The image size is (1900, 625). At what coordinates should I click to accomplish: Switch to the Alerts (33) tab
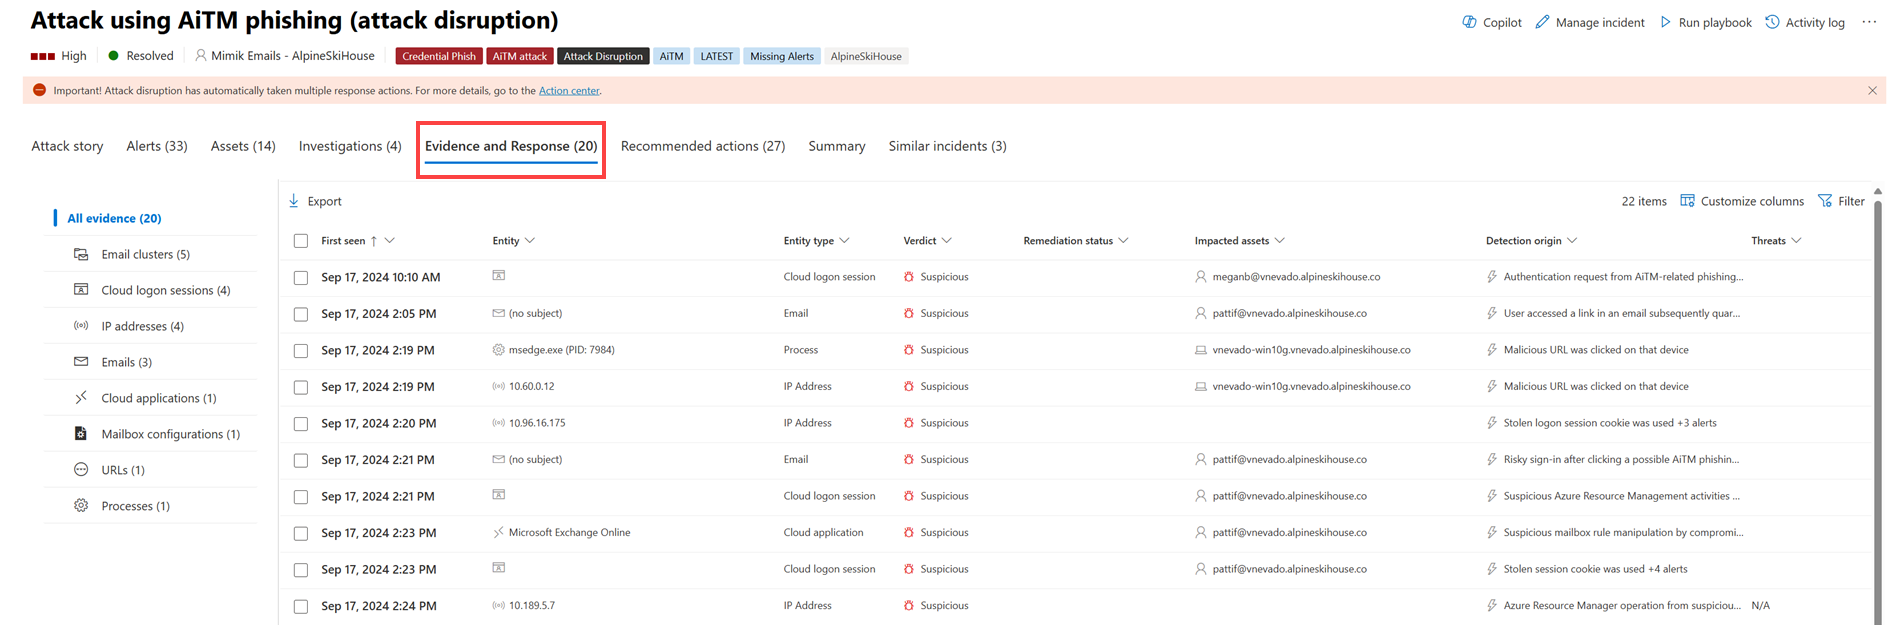tap(157, 146)
